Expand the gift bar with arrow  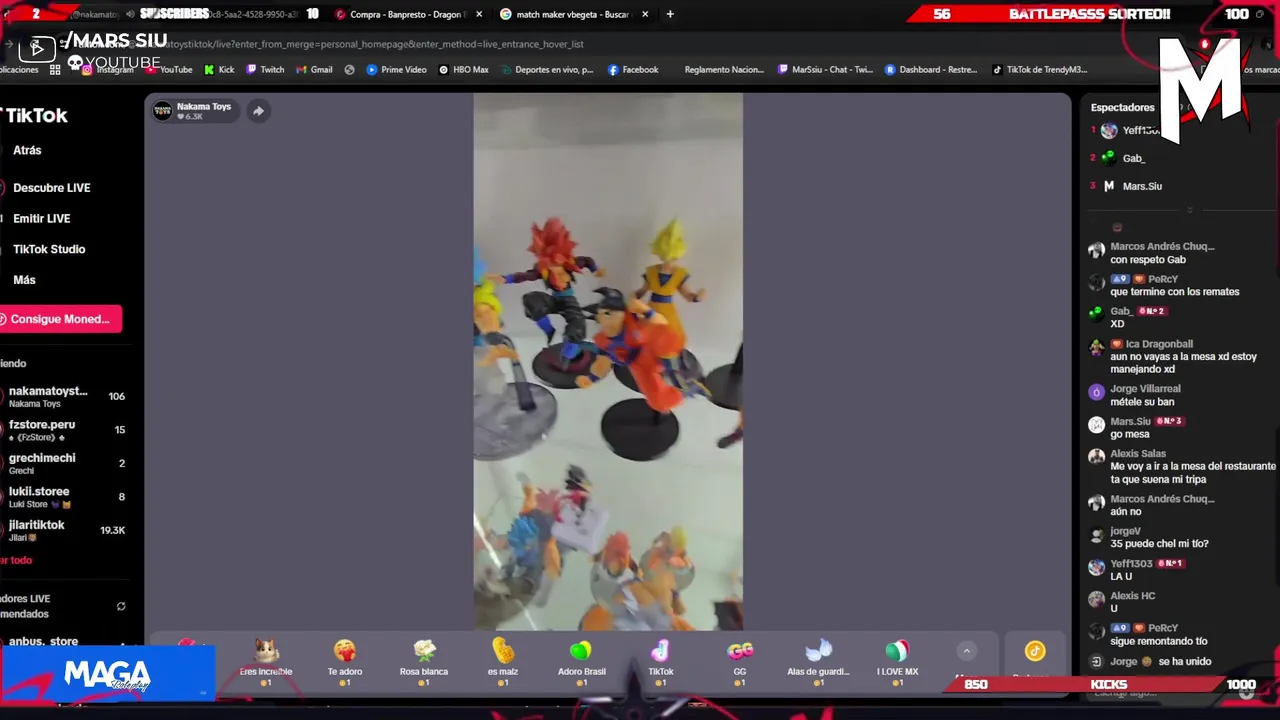click(x=966, y=651)
